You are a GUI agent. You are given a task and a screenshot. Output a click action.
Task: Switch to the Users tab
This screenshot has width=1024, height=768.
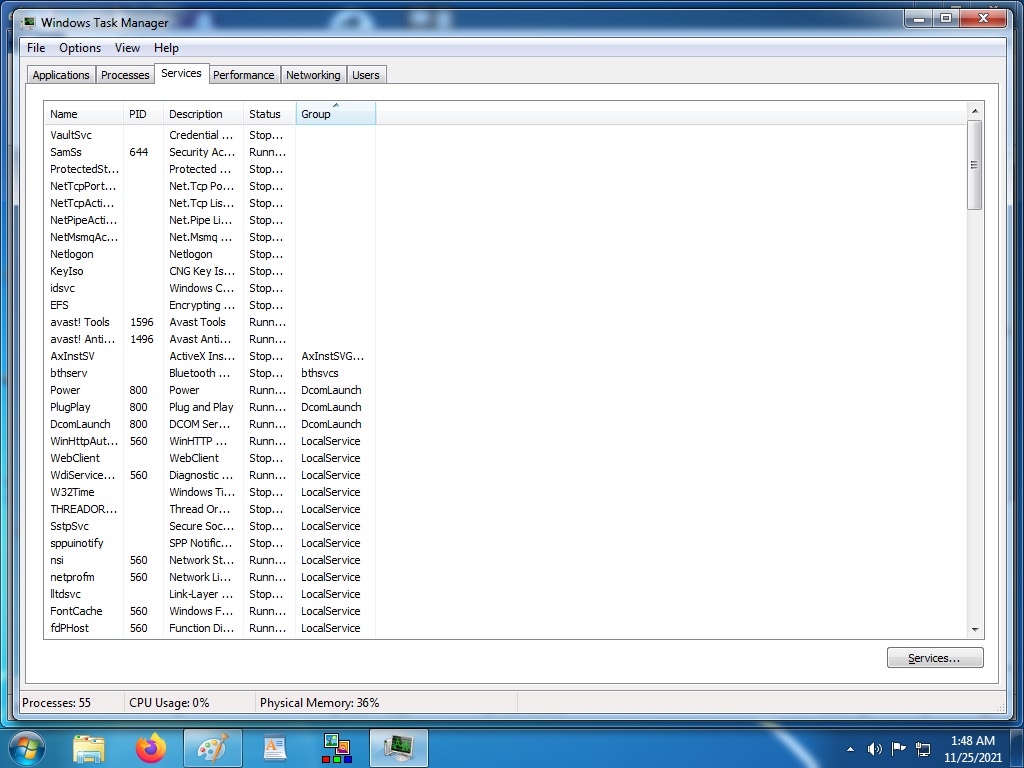[366, 75]
